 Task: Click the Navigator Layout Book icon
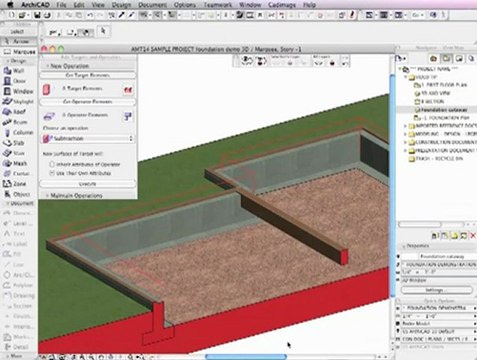459,59
